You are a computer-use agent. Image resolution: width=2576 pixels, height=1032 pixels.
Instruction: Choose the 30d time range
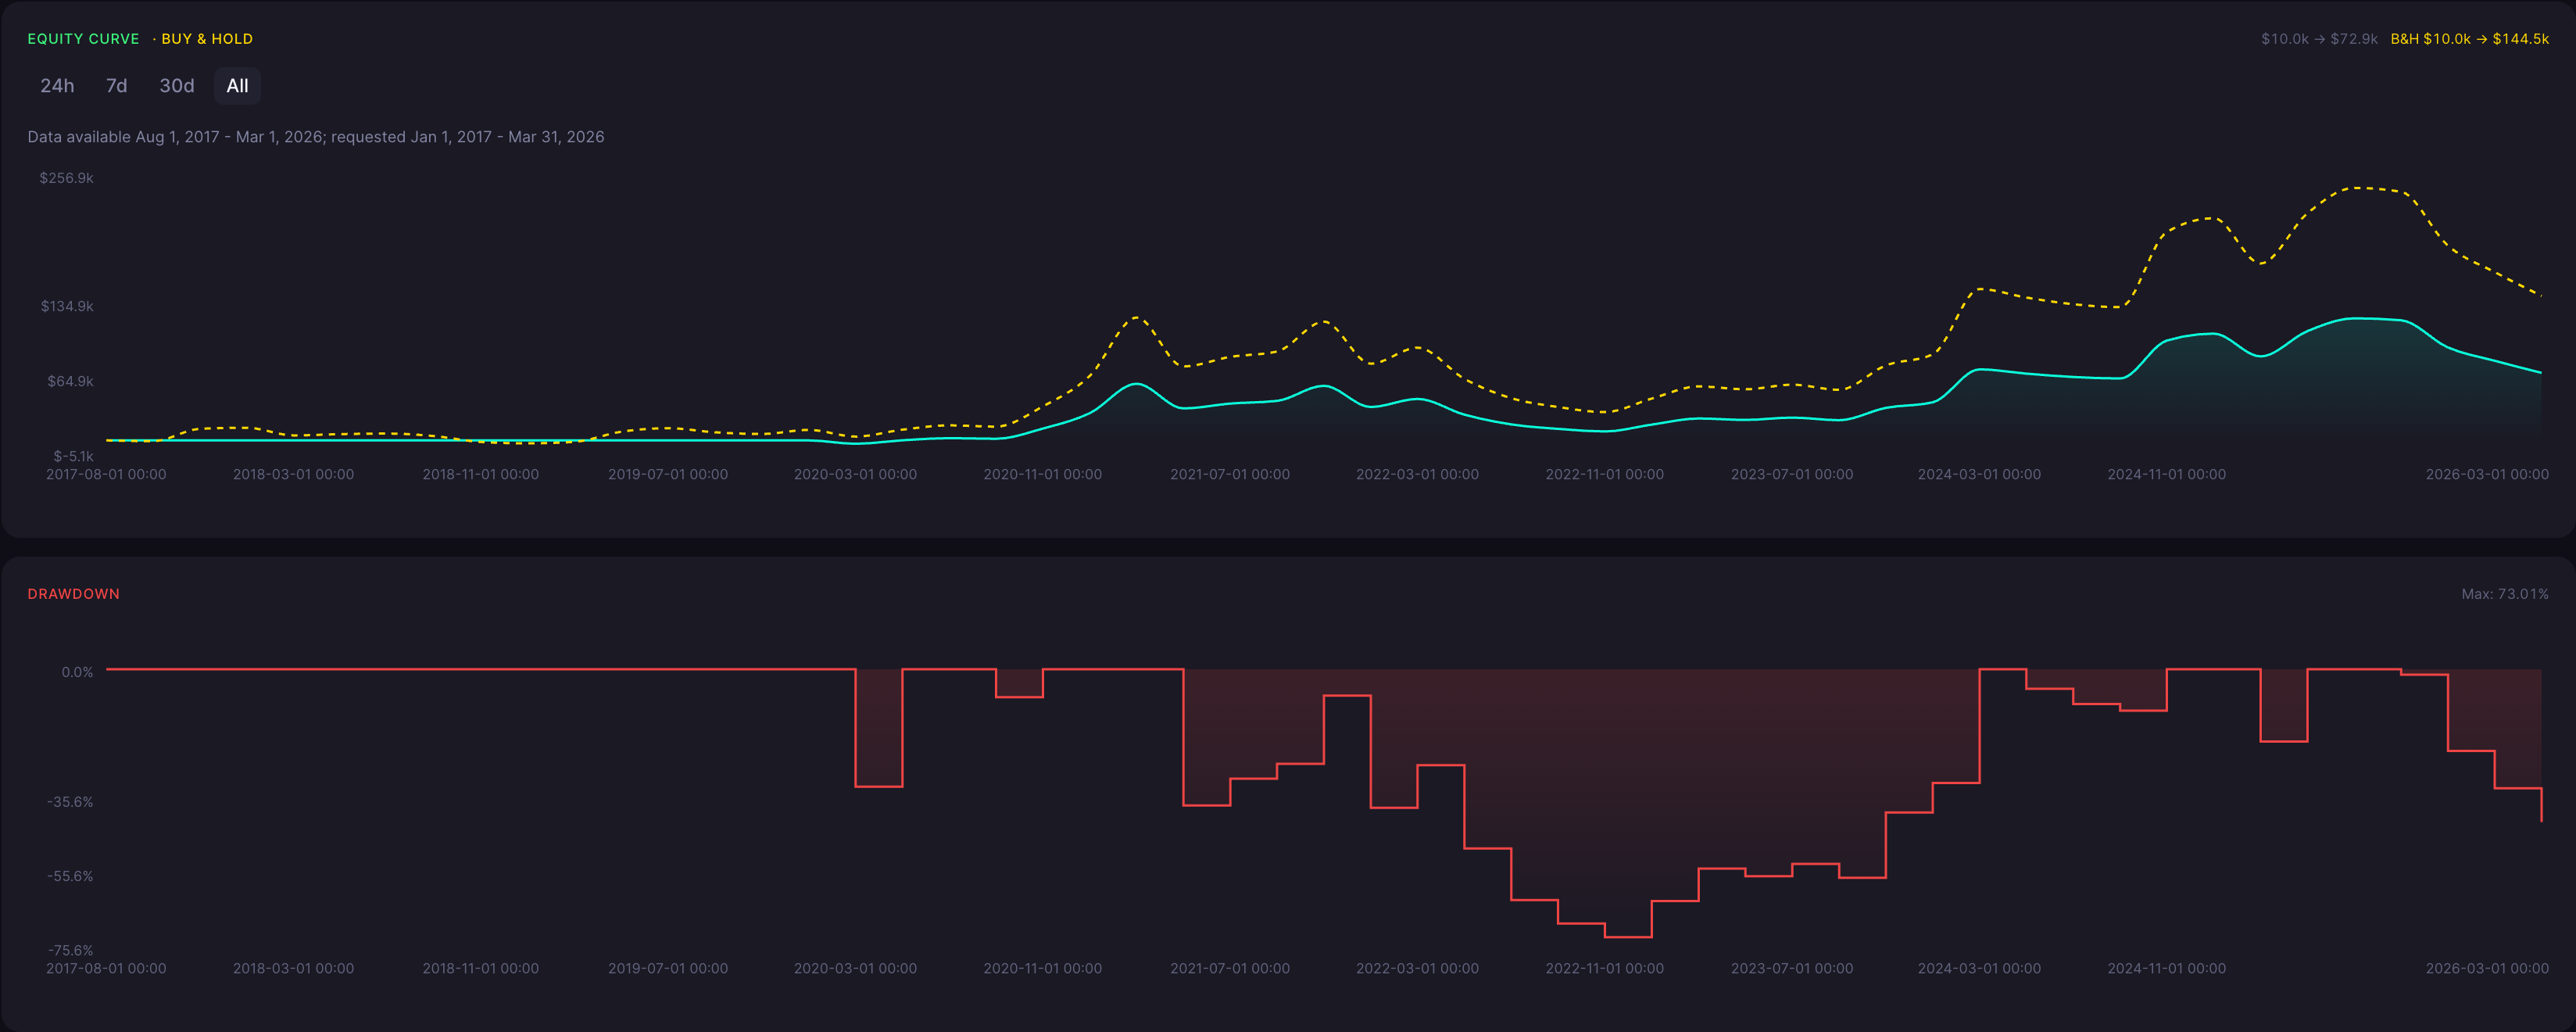tap(177, 86)
